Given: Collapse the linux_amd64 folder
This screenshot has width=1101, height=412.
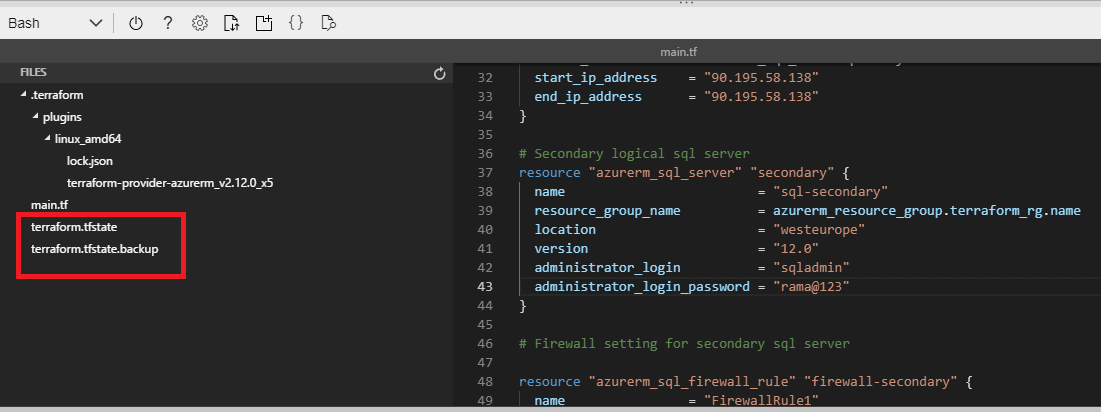Looking at the screenshot, I should pyautogui.click(x=47, y=139).
